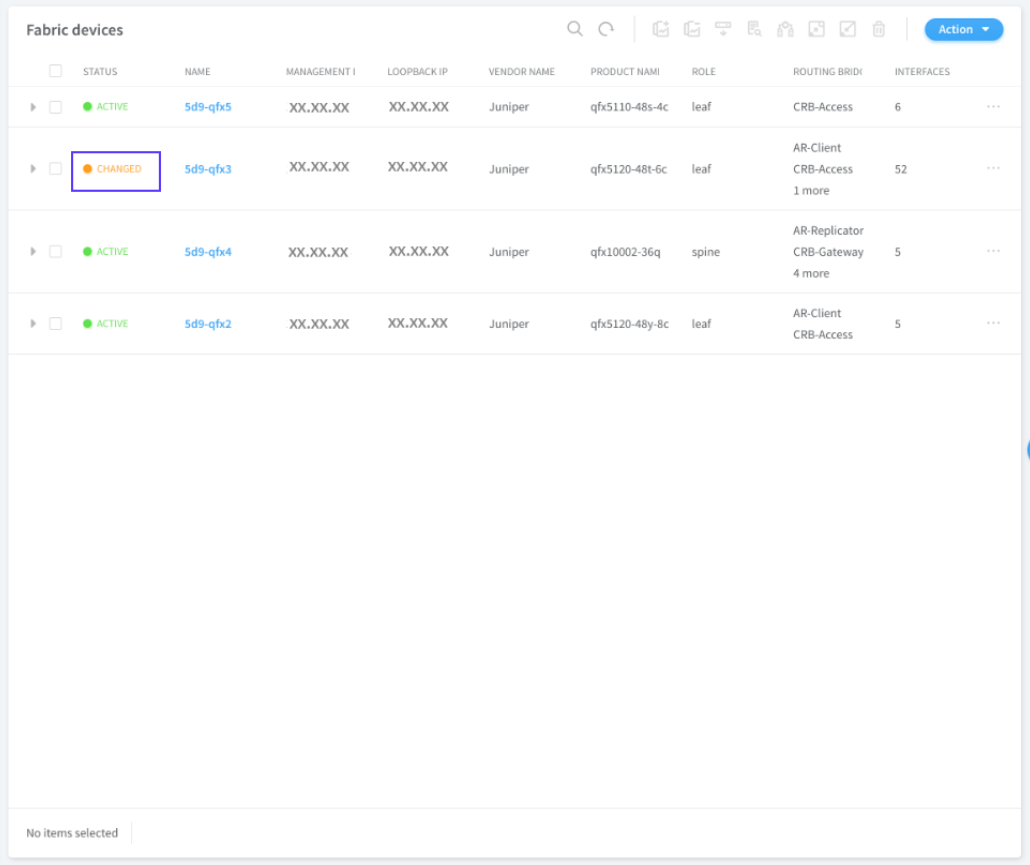Sort by the Status column header
1030x865 pixels.
[100, 72]
